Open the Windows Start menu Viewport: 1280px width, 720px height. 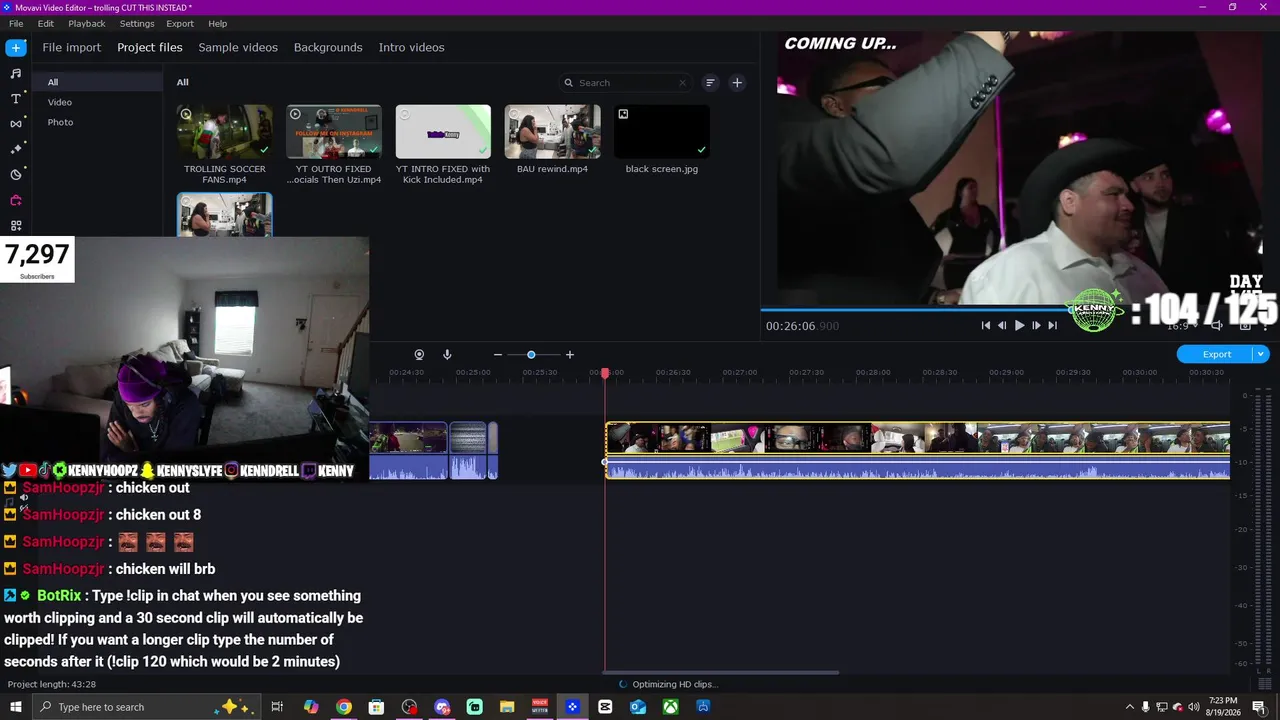15,707
